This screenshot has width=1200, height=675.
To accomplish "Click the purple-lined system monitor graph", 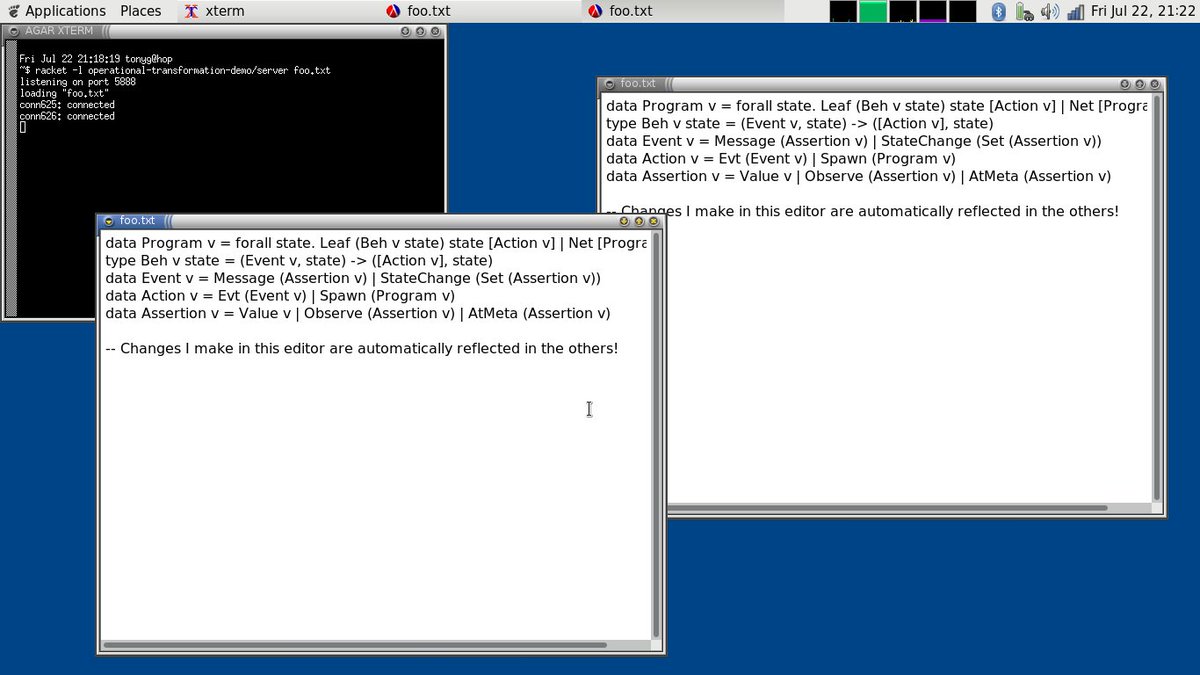I will [x=933, y=11].
